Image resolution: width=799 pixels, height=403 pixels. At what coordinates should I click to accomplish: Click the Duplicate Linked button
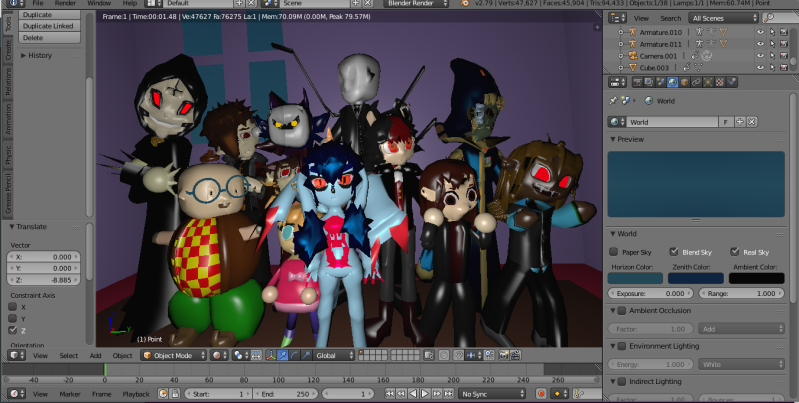tap(49, 26)
